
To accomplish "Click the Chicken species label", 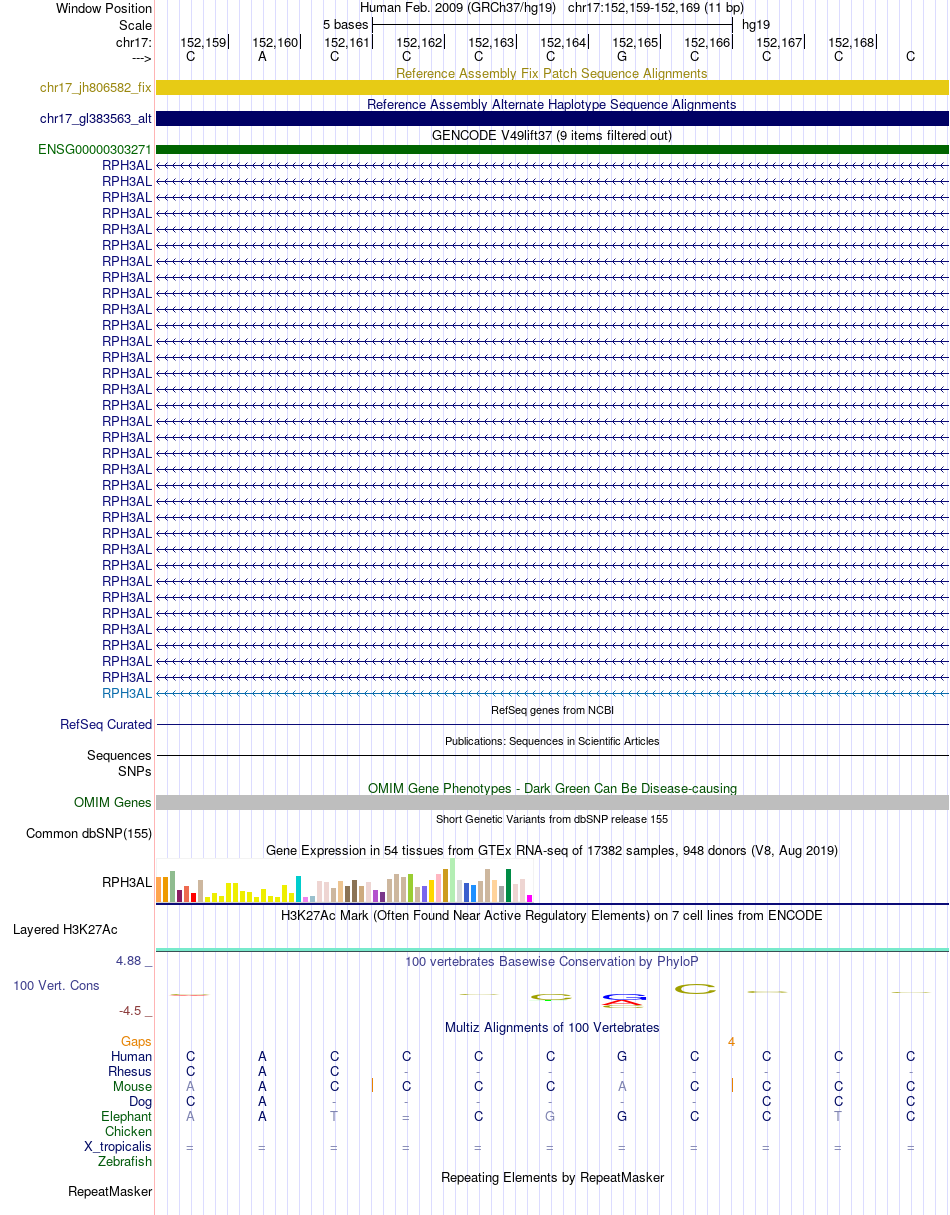I will [x=129, y=1131].
